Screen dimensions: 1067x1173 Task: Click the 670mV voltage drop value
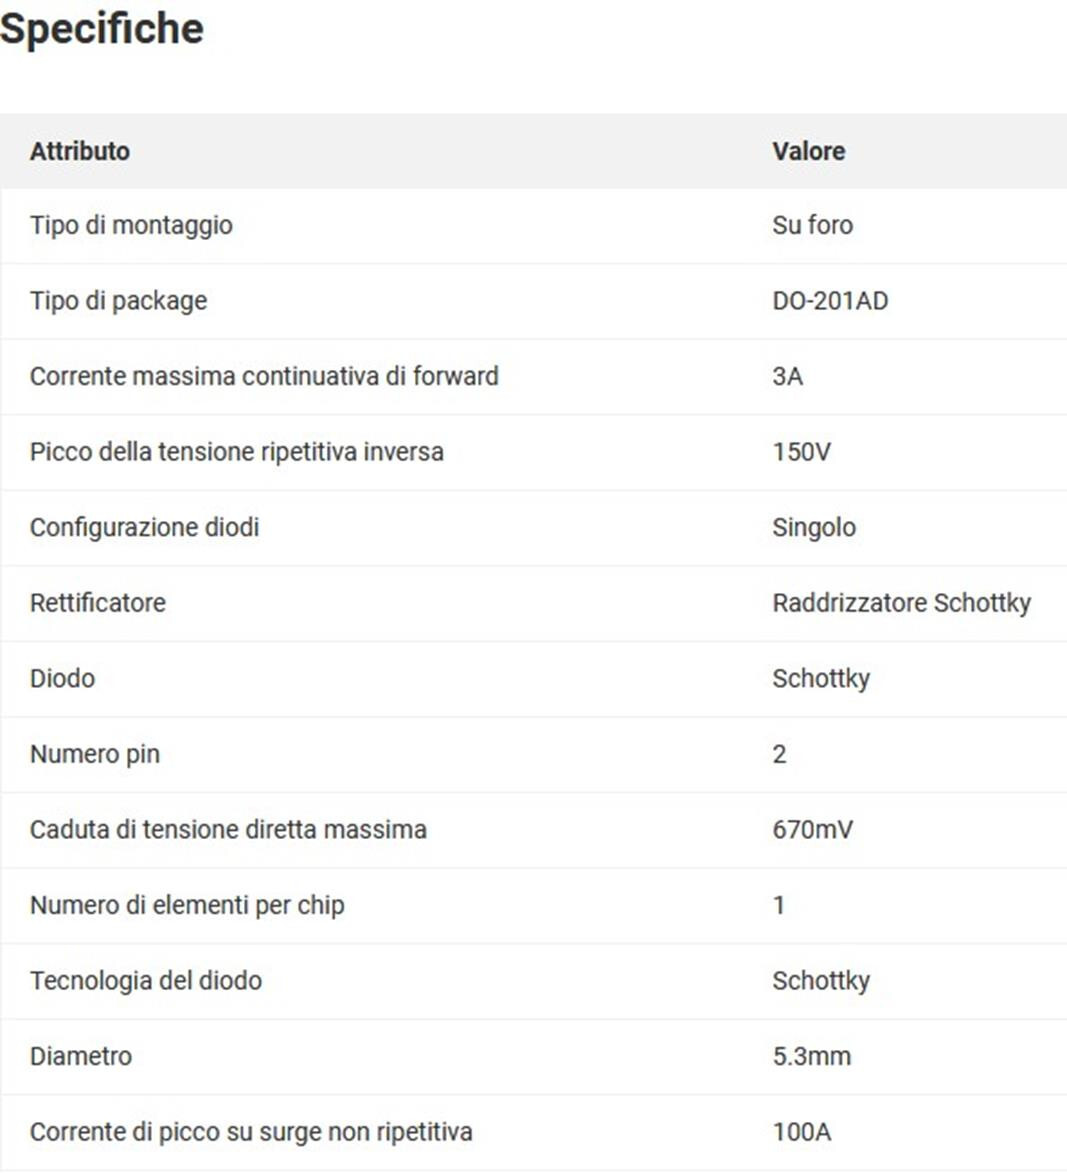(813, 829)
